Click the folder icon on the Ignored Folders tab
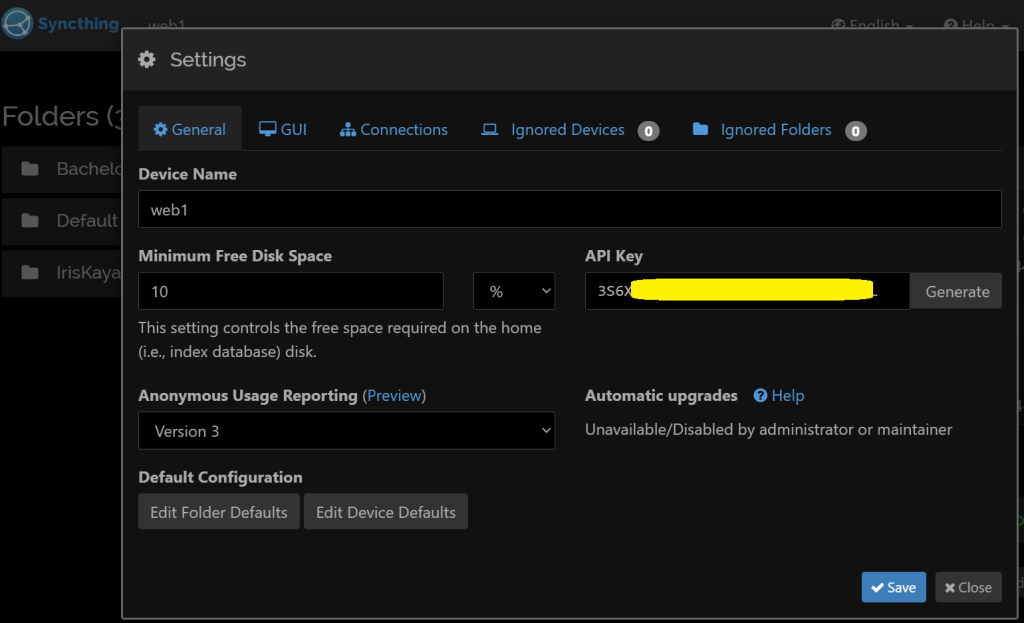This screenshot has width=1024, height=623. [x=700, y=129]
